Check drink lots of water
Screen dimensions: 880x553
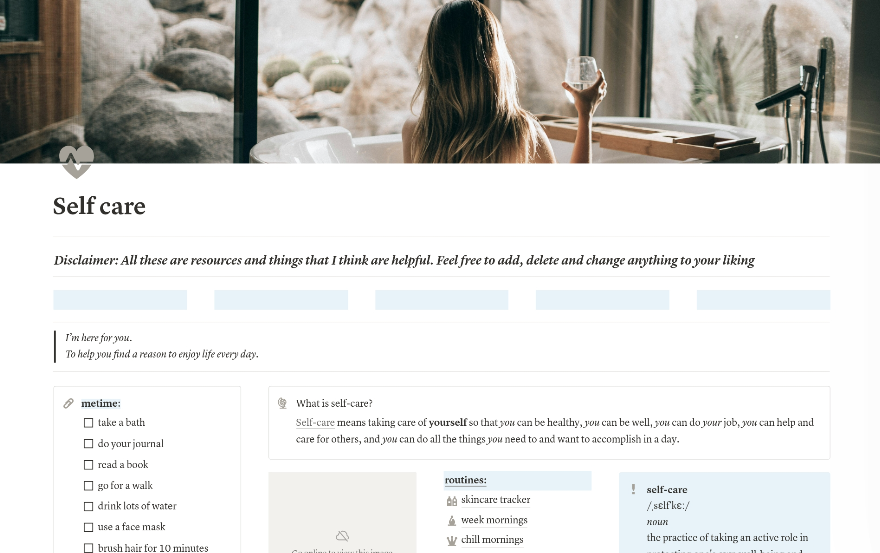88,506
